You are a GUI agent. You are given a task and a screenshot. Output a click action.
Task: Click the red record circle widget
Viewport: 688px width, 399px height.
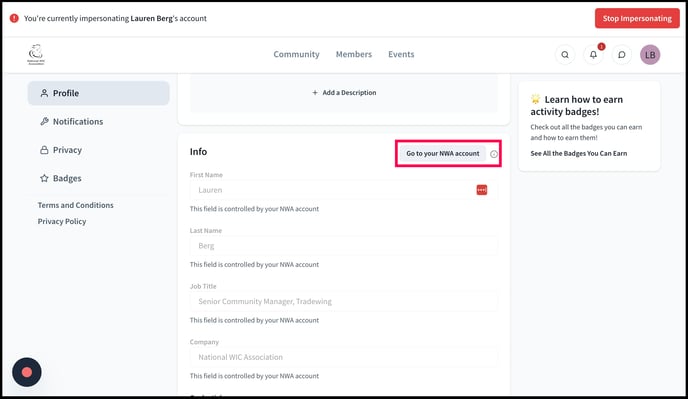[27, 372]
